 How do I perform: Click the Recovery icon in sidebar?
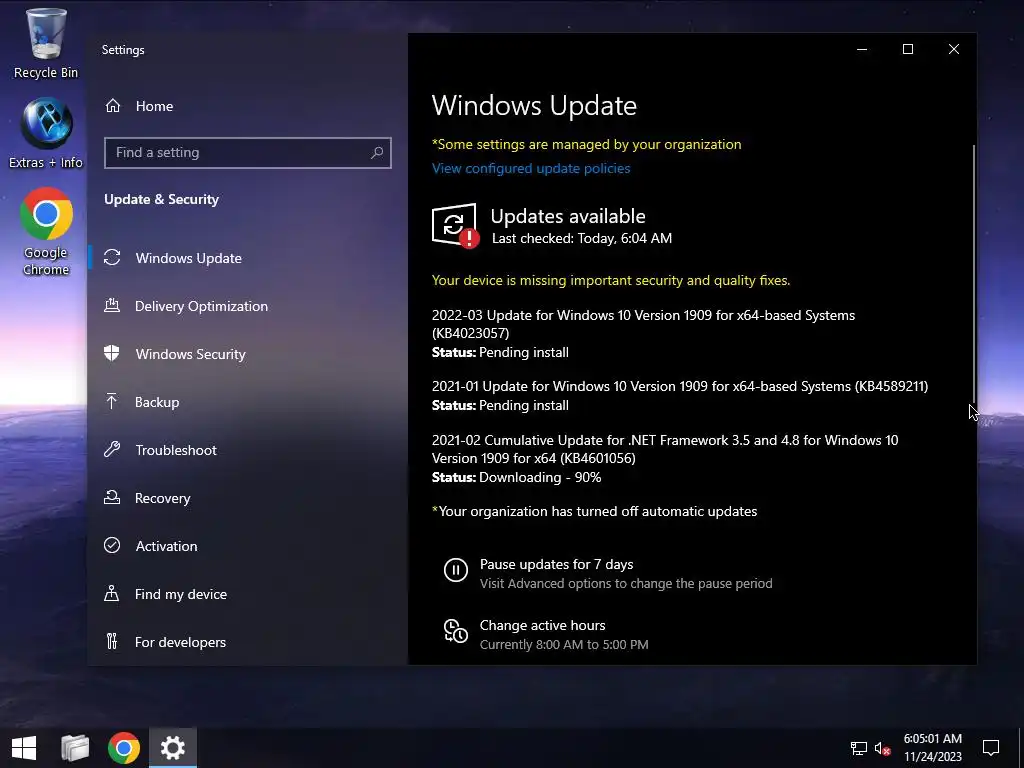point(112,498)
